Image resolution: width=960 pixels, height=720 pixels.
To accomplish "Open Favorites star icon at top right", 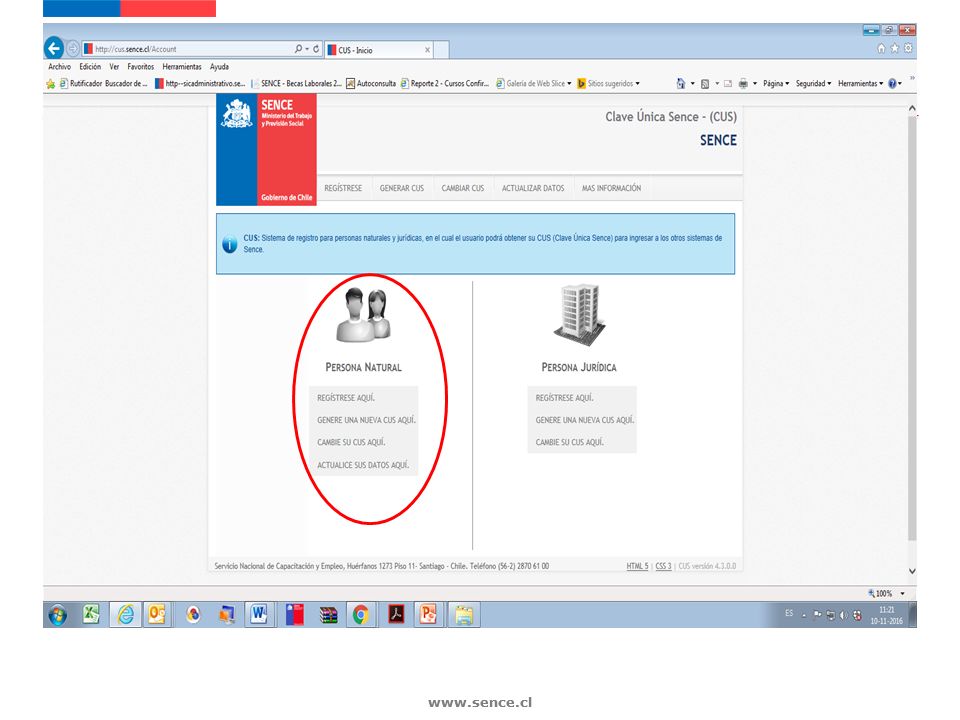I will (x=894, y=48).
